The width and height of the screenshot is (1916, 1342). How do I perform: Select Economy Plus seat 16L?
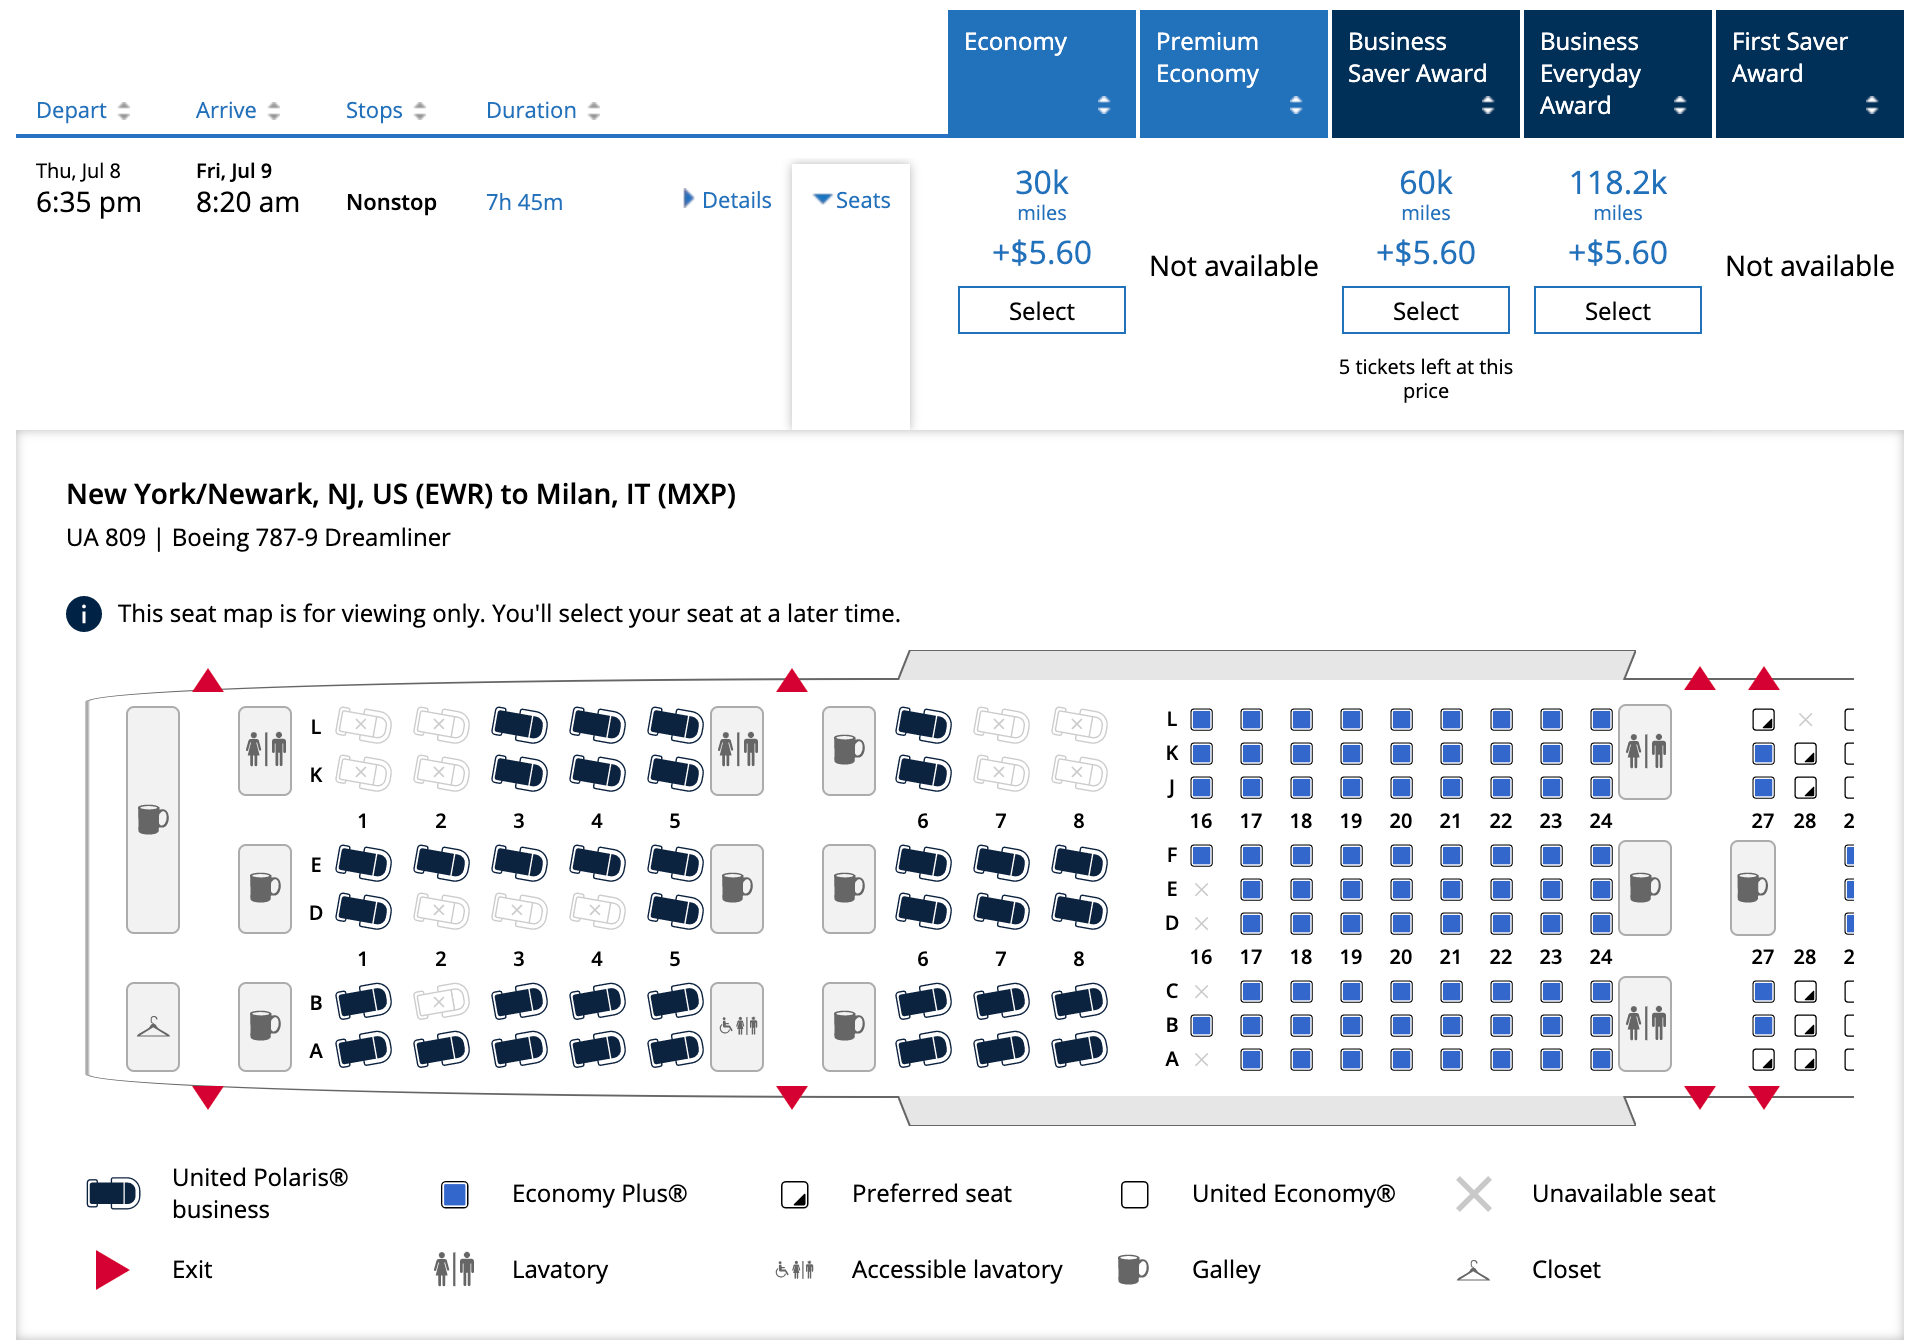click(x=1202, y=719)
